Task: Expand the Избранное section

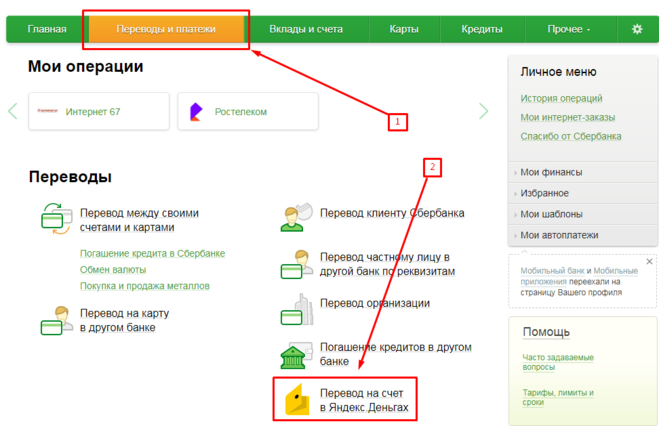Action: [x=544, y=193]
